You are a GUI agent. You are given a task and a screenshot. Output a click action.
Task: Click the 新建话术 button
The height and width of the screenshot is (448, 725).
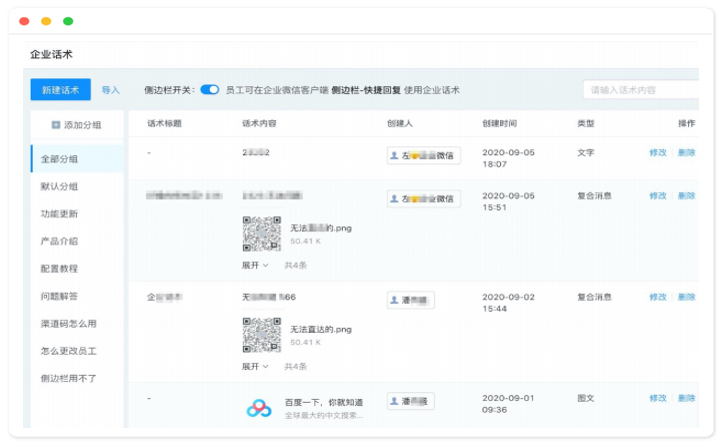pos(60,90)
